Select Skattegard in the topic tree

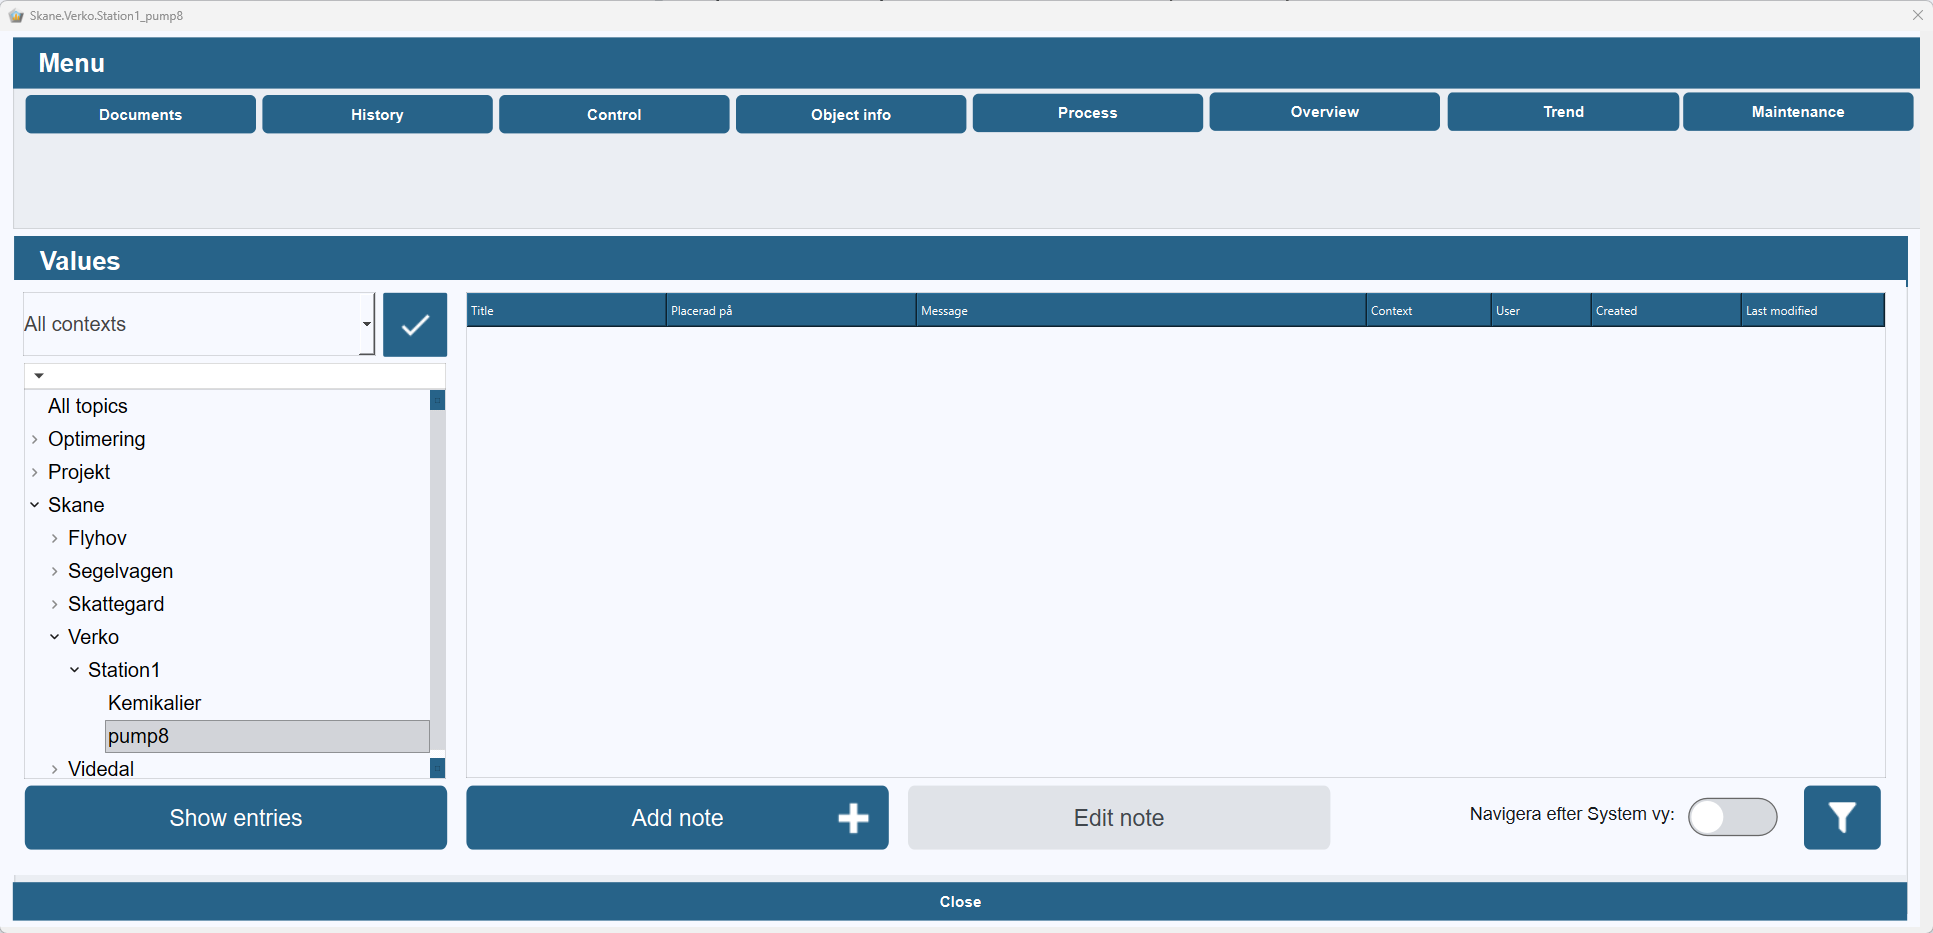116,604
